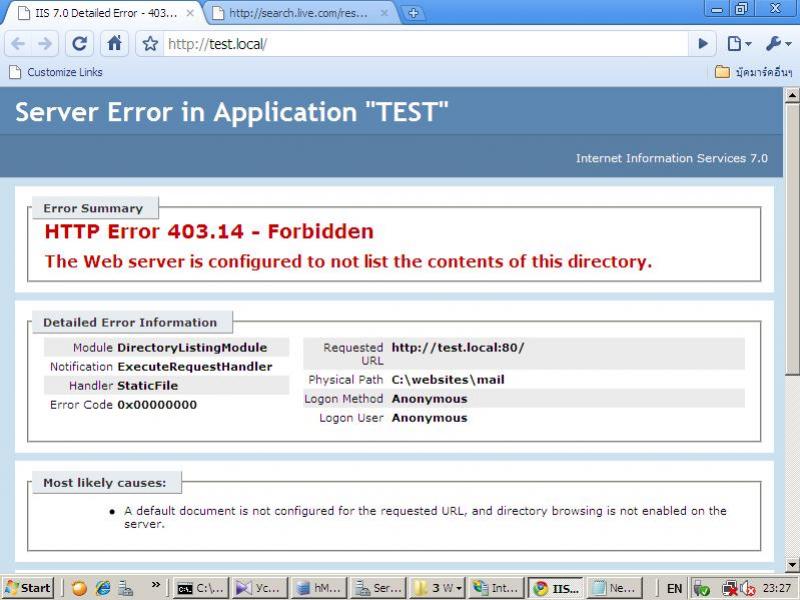Click the muted volume tray icon
Screen dimensions: 800x600
pyautogui.click(x=748, y=589)
